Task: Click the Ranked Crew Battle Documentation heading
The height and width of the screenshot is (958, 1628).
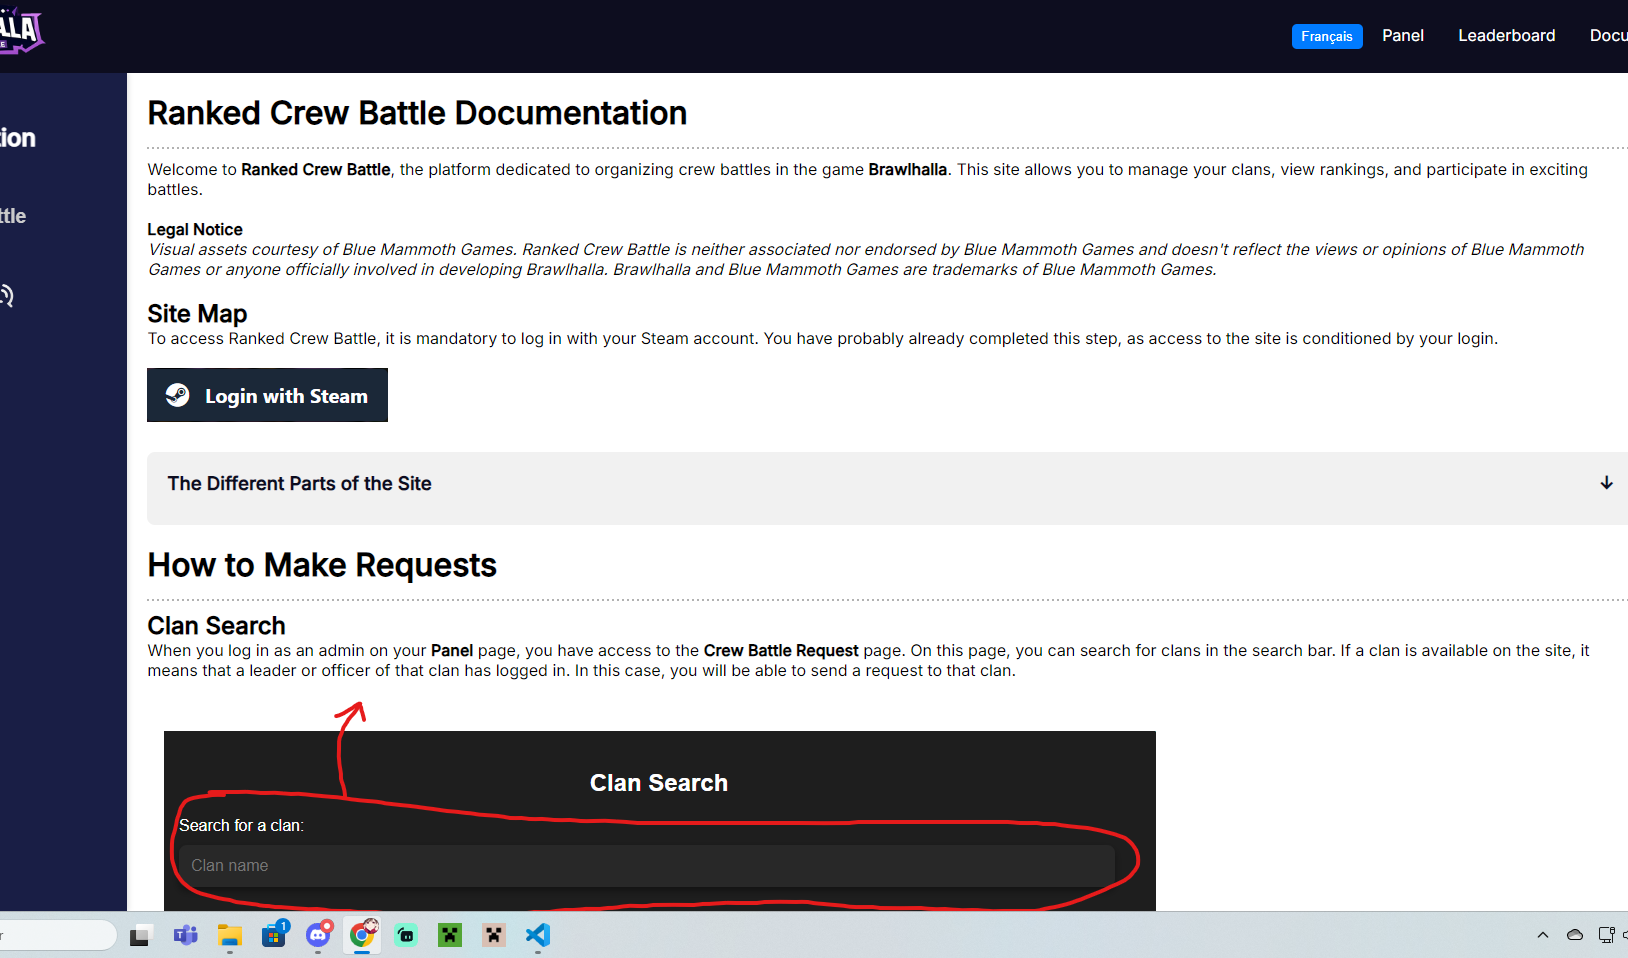Action: [x=417, y=113]
